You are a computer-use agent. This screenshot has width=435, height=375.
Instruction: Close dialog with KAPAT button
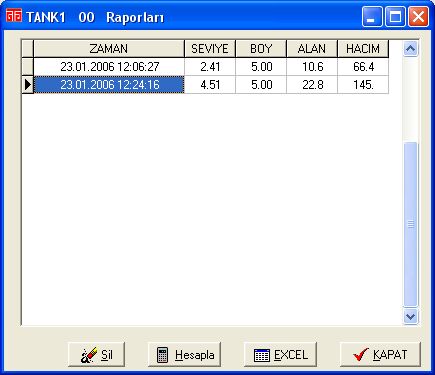[x=380, y=354]
